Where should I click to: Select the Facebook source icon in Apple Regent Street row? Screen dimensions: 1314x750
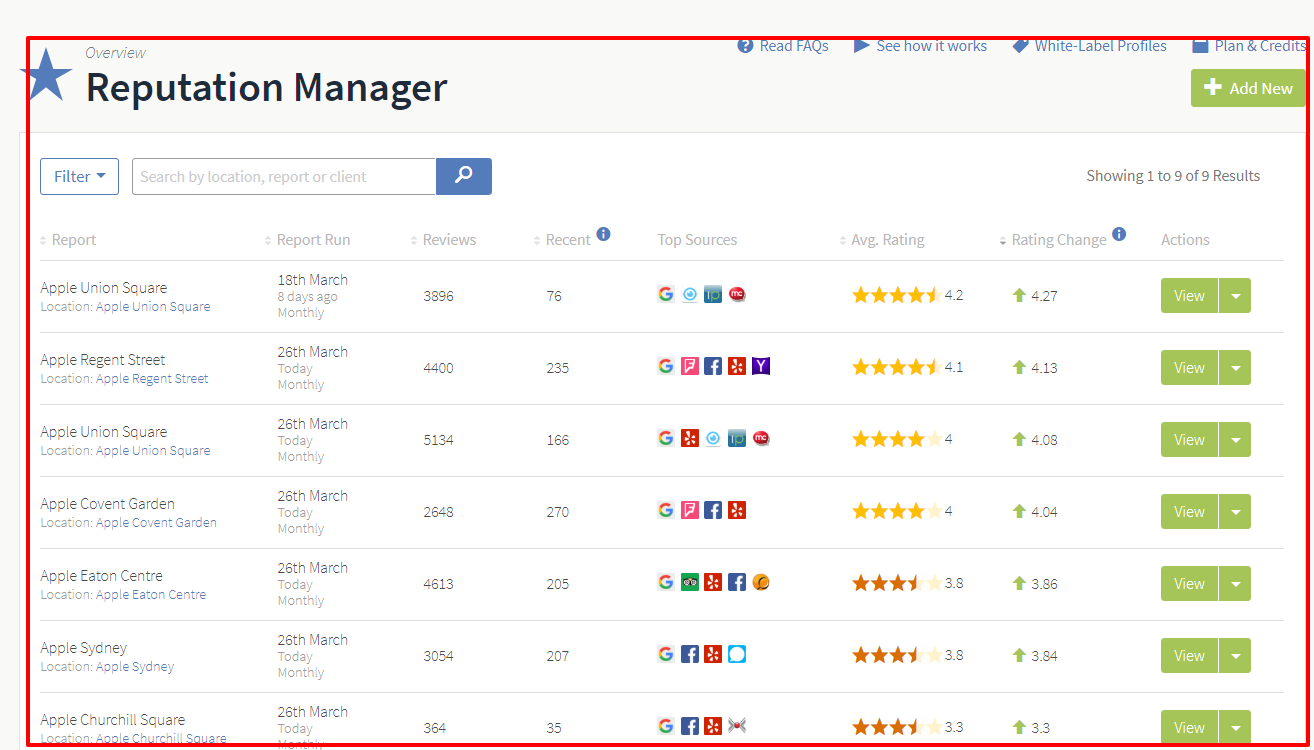pyautogui.click(x=713, y=366)
